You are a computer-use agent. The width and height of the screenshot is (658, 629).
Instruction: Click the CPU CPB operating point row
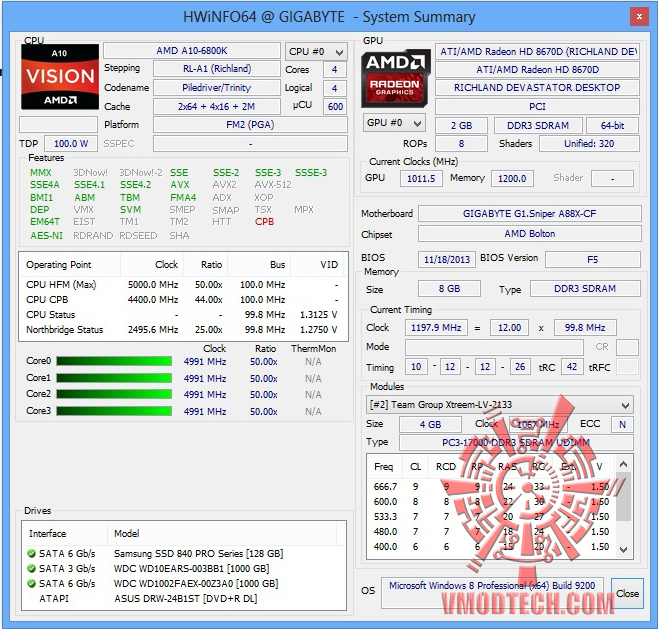point(183,300)
